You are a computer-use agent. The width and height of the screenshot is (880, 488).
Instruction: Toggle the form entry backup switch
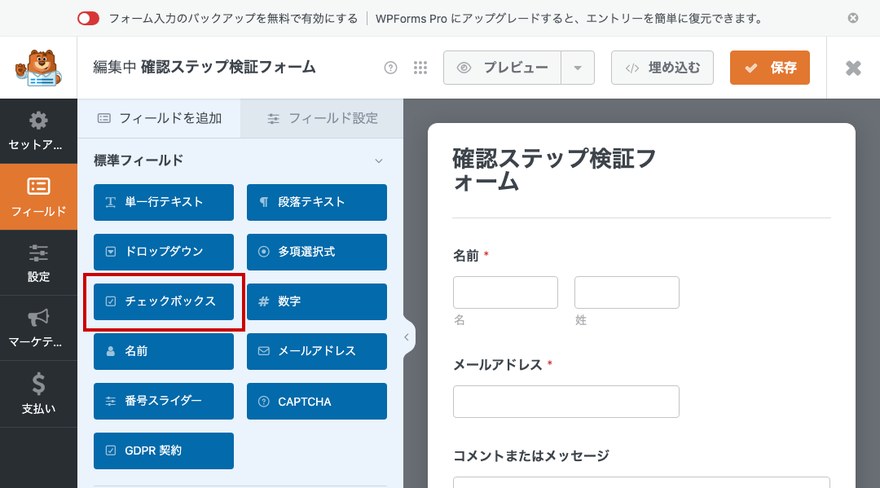[x=88, y=19]
